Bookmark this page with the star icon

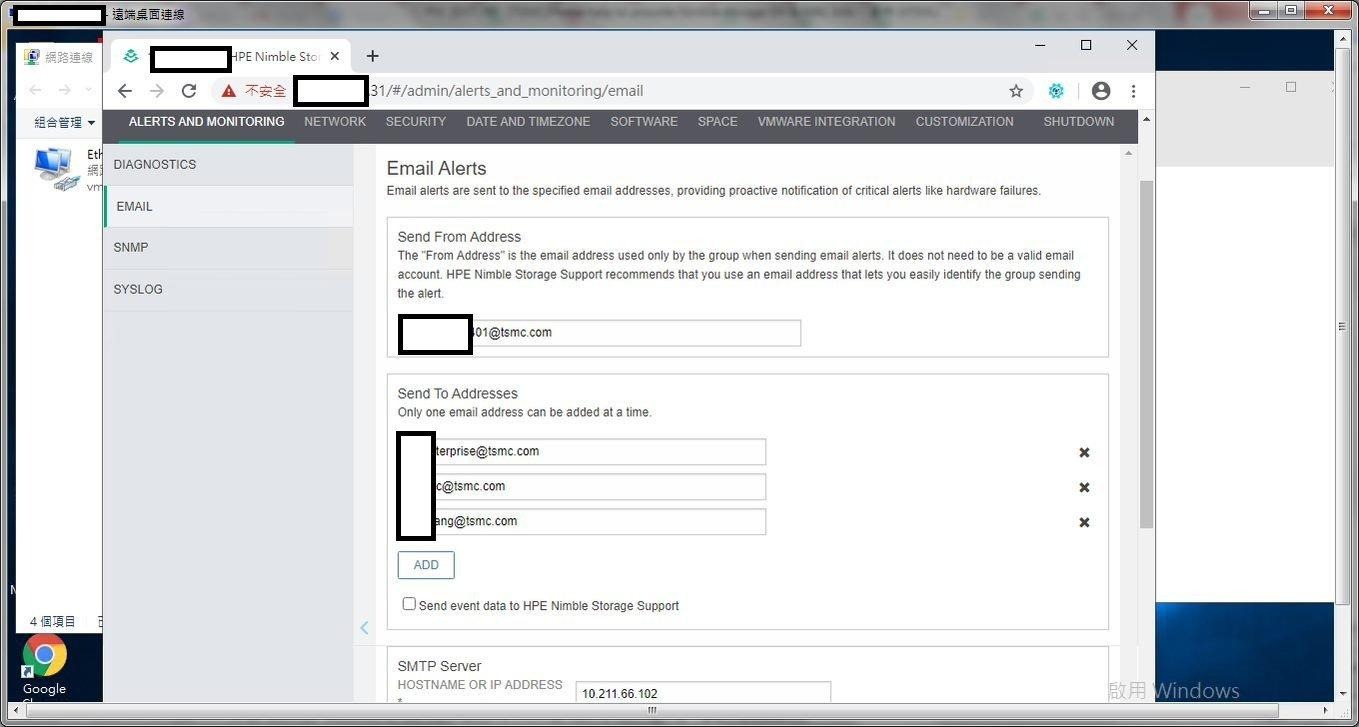[x=1016, y=91]
